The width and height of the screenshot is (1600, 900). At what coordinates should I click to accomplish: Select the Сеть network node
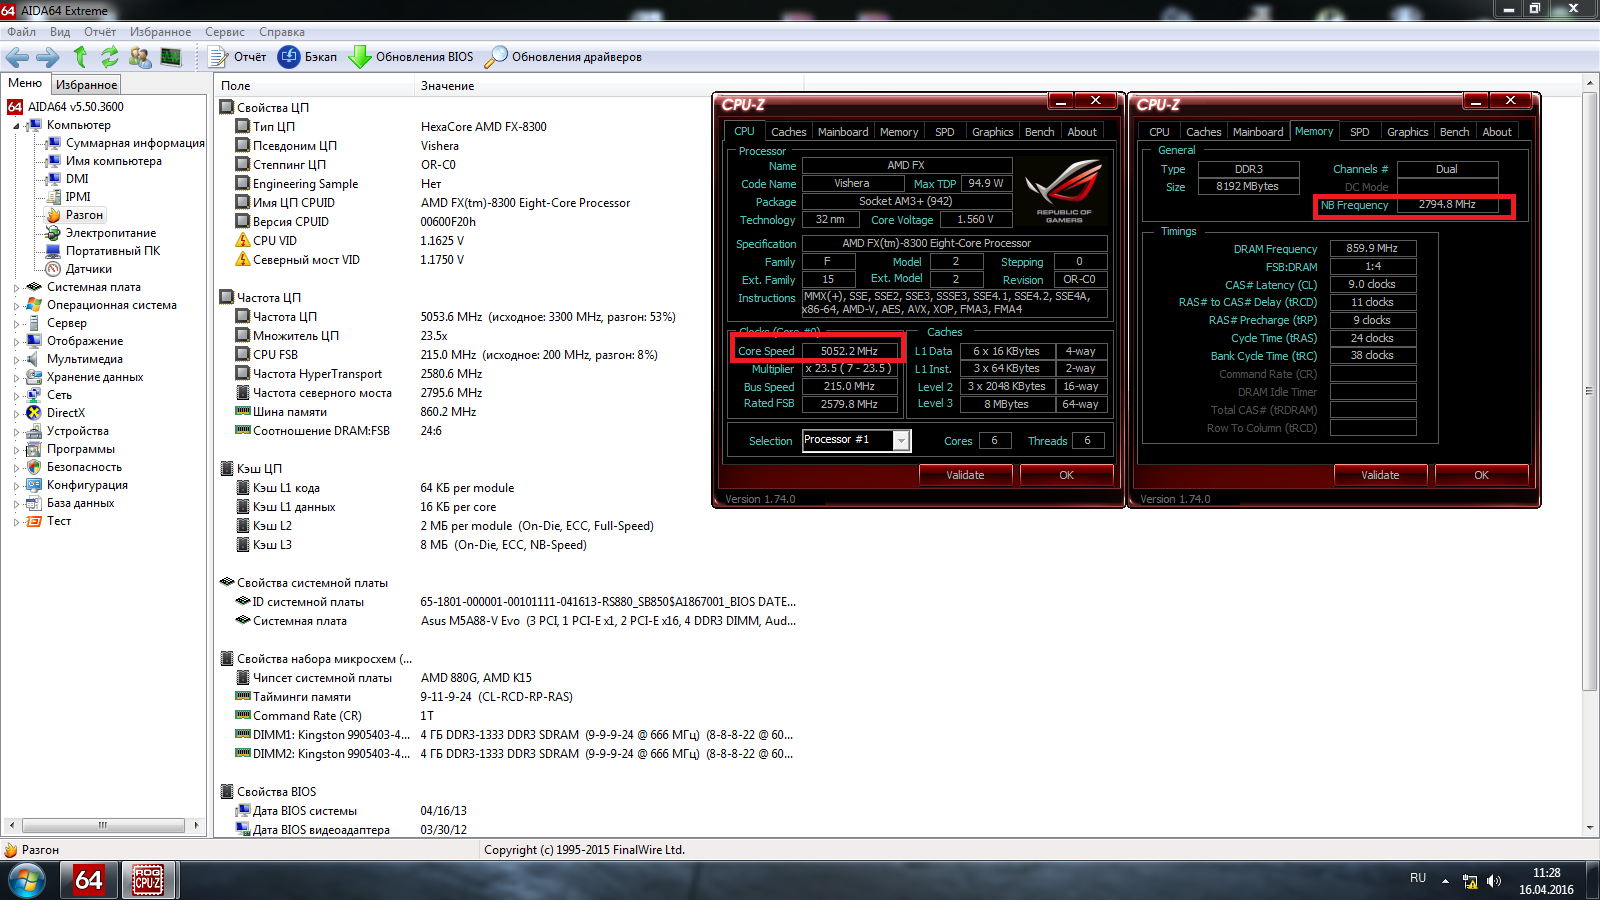[x=59, y=395]
